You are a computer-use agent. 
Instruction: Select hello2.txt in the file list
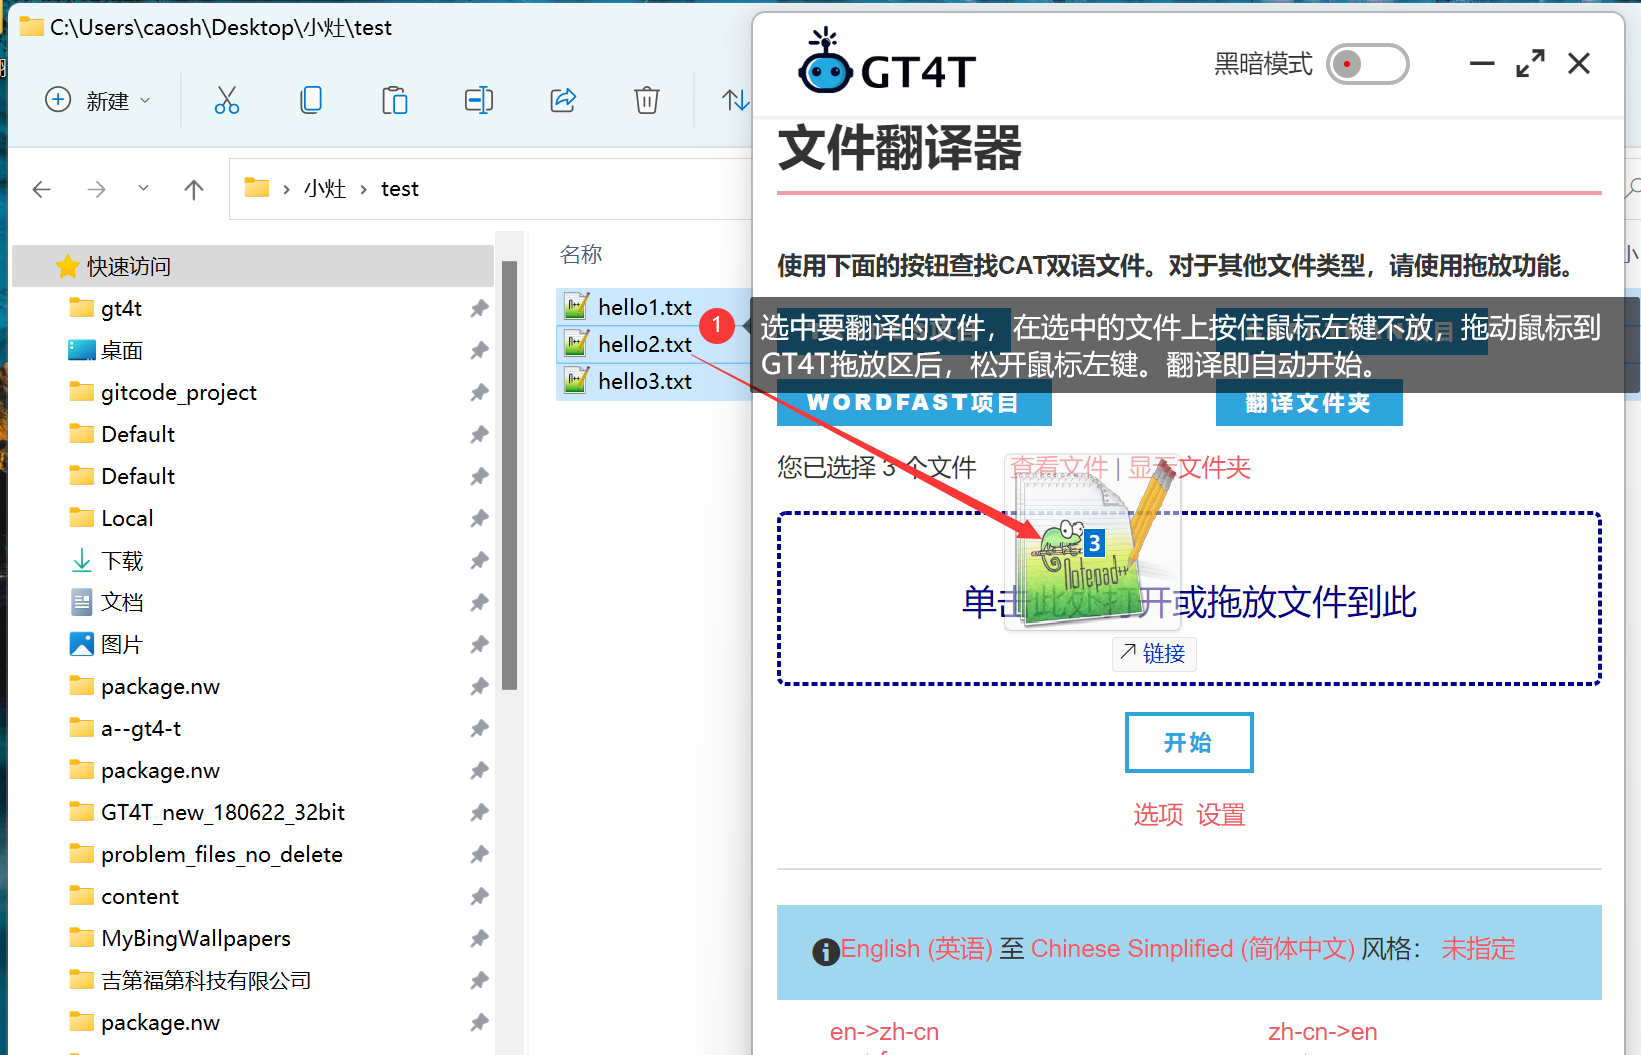[x=643, y=344]
